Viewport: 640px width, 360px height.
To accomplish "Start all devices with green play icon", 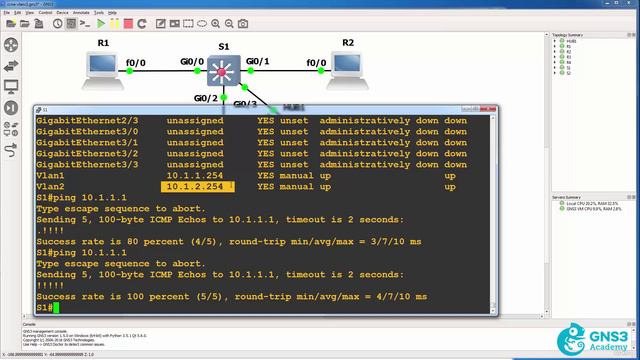I will 101,24.
